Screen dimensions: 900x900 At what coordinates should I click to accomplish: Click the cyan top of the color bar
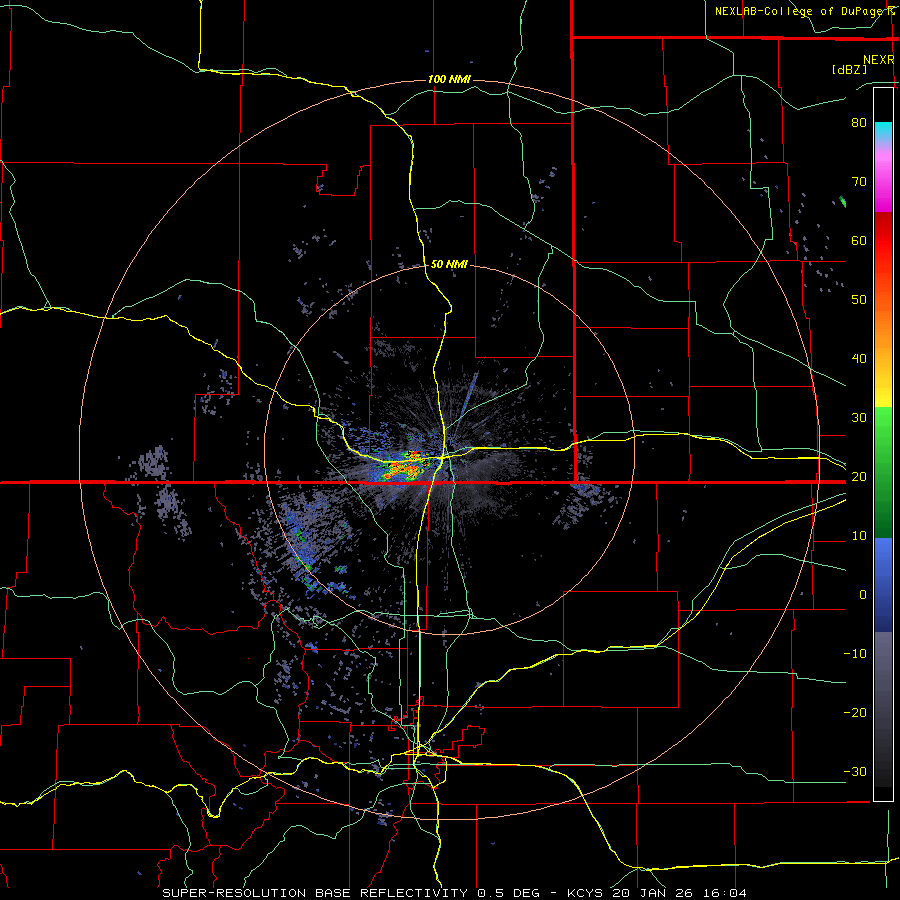pos(883,131)
